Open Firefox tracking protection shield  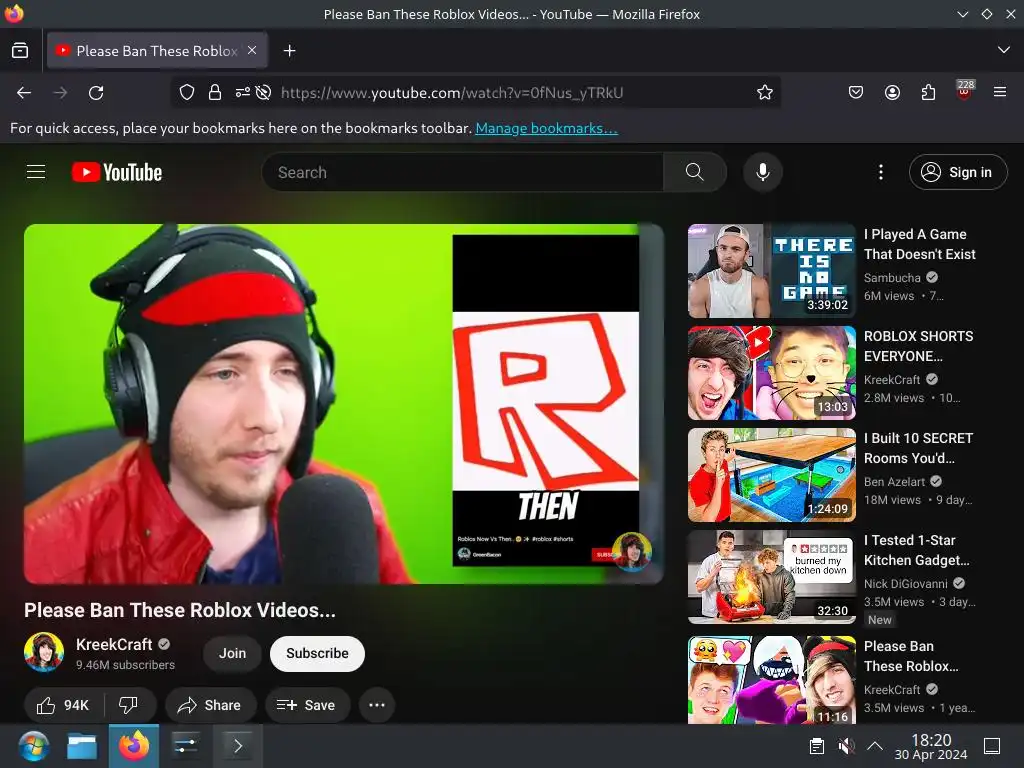187,93
